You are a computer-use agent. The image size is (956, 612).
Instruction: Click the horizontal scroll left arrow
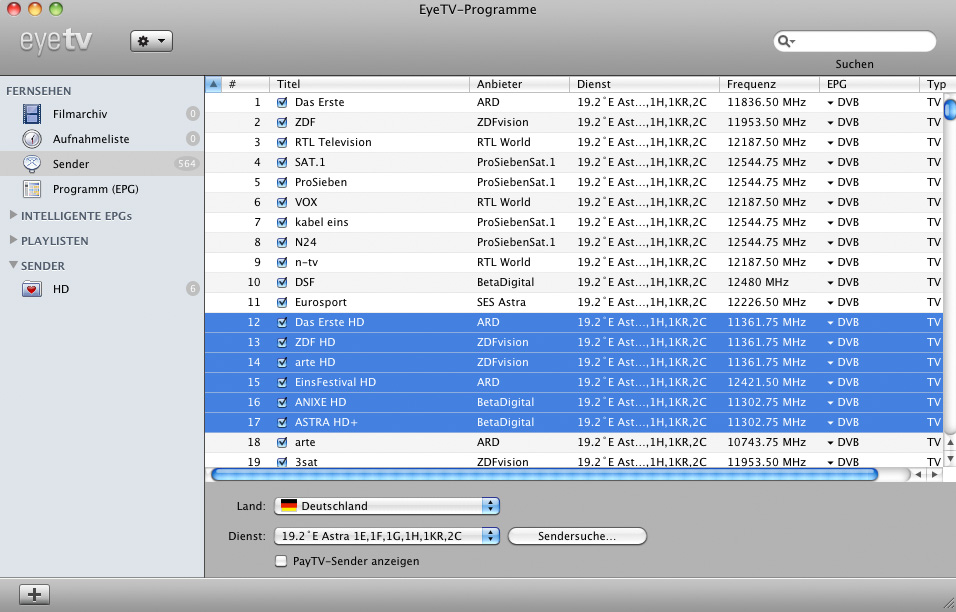click(918, 474)
